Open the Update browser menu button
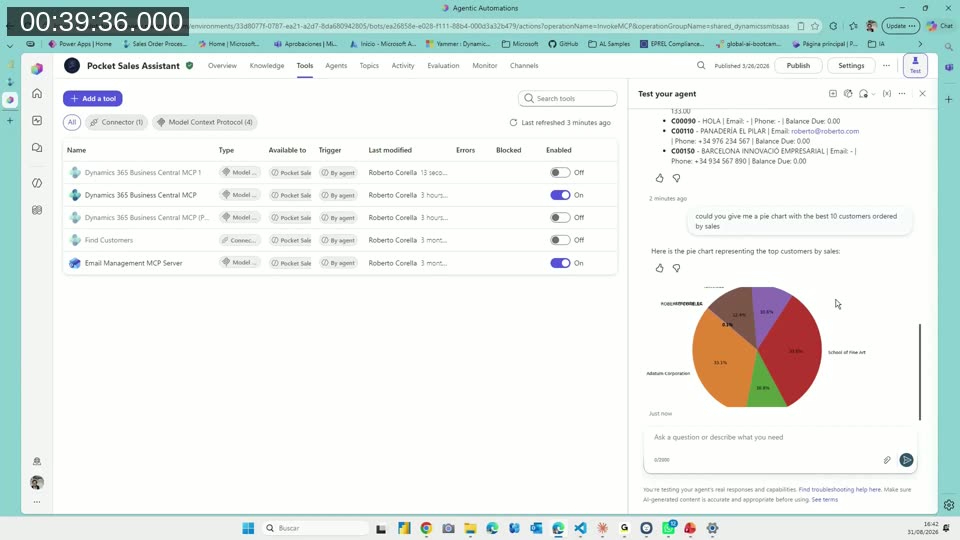 click(900, 26)
